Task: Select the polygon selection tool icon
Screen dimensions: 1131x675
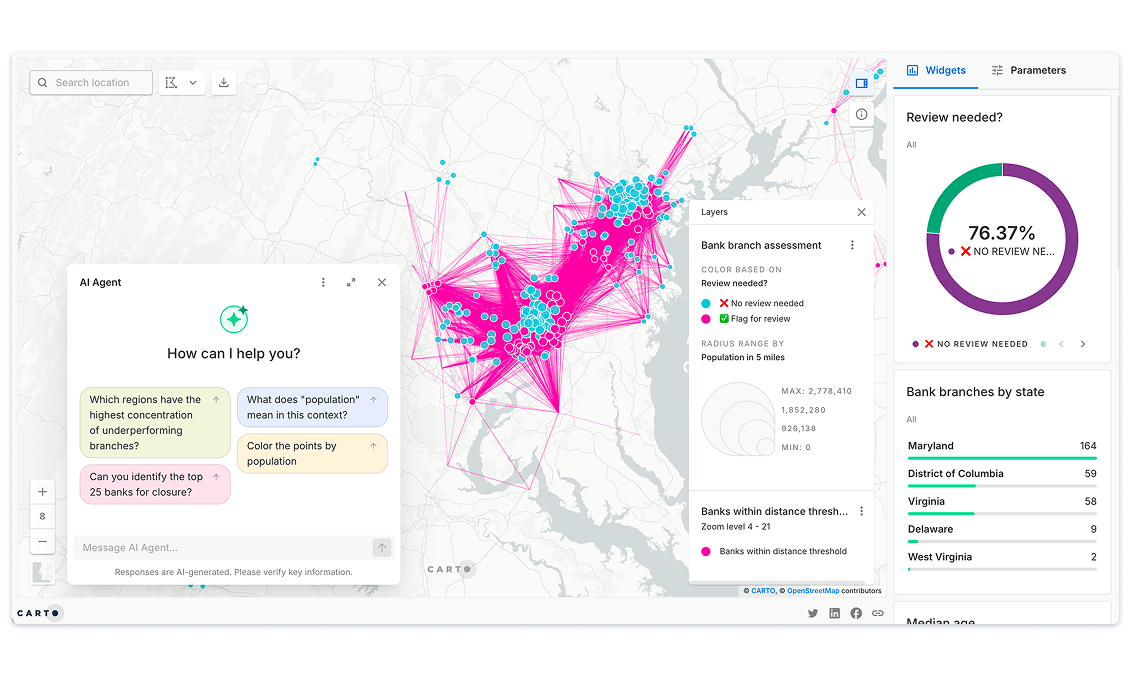Action: coord(171,82)
